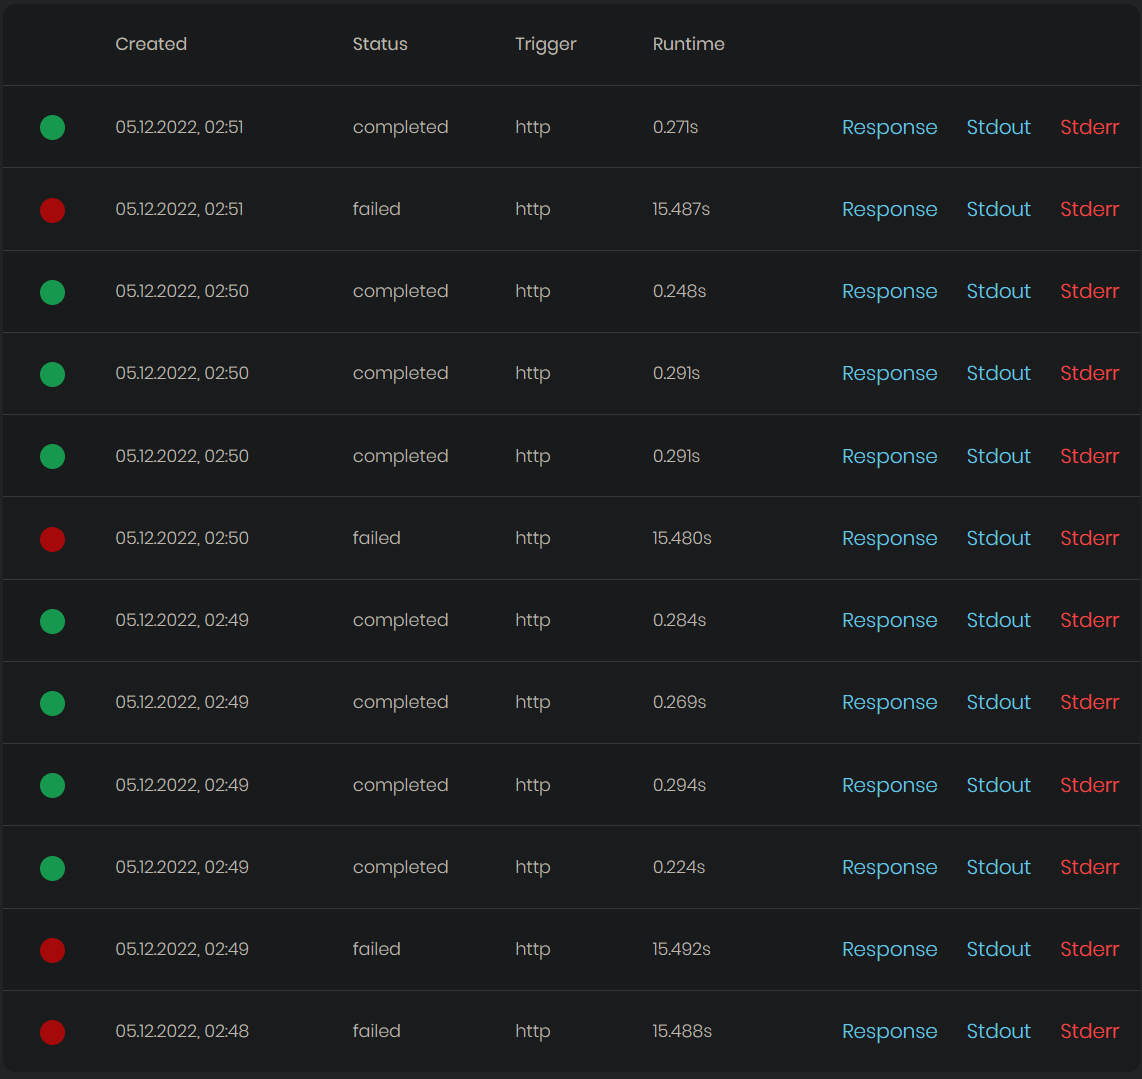The width and height of the screenshot is (1142, 1079).
Task: Open the Response for the 0.271s completed run
Action: [889, 127]
